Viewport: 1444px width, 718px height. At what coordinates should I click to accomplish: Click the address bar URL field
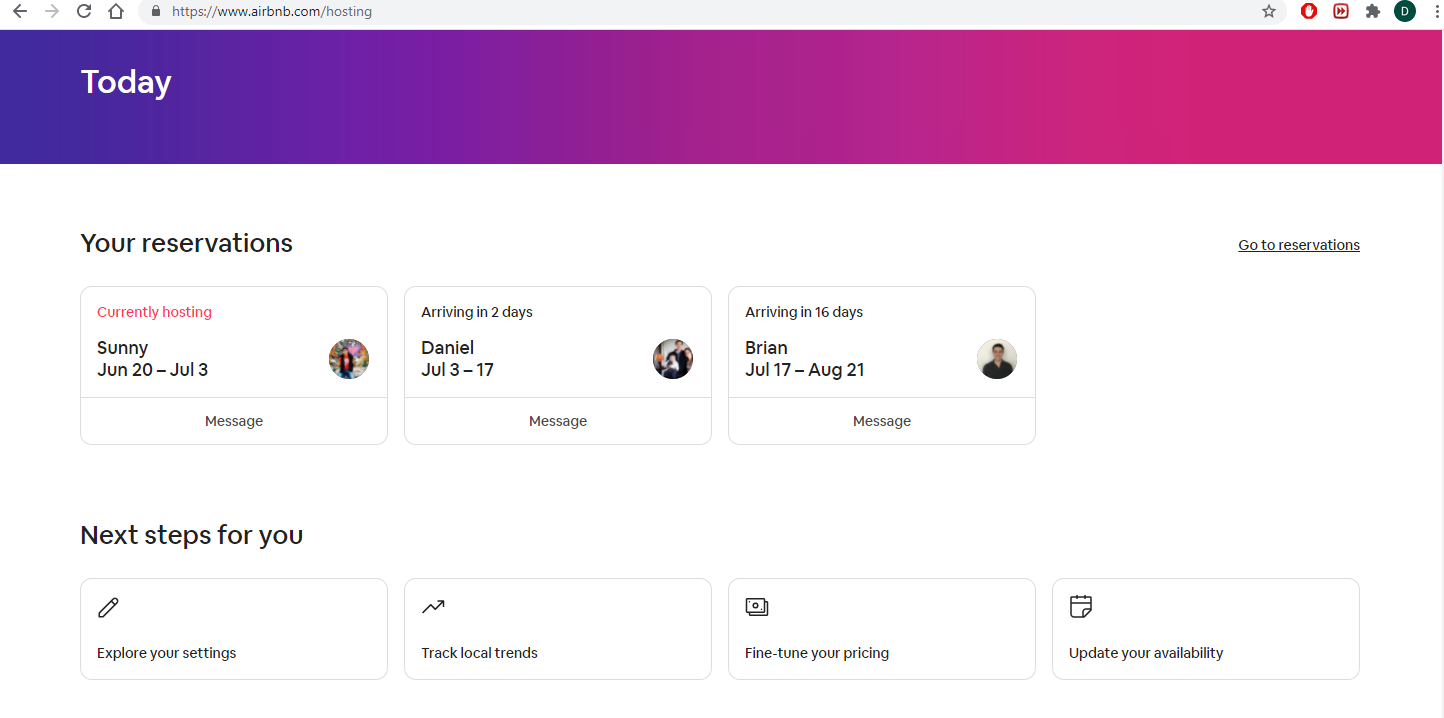[700, 12]
